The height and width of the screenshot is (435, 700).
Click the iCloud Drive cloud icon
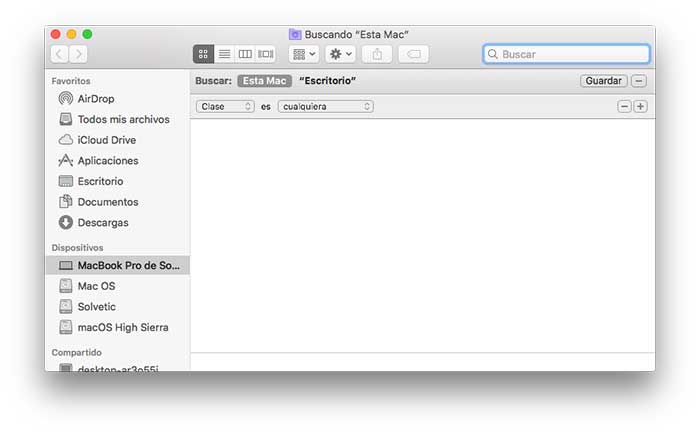66,140
